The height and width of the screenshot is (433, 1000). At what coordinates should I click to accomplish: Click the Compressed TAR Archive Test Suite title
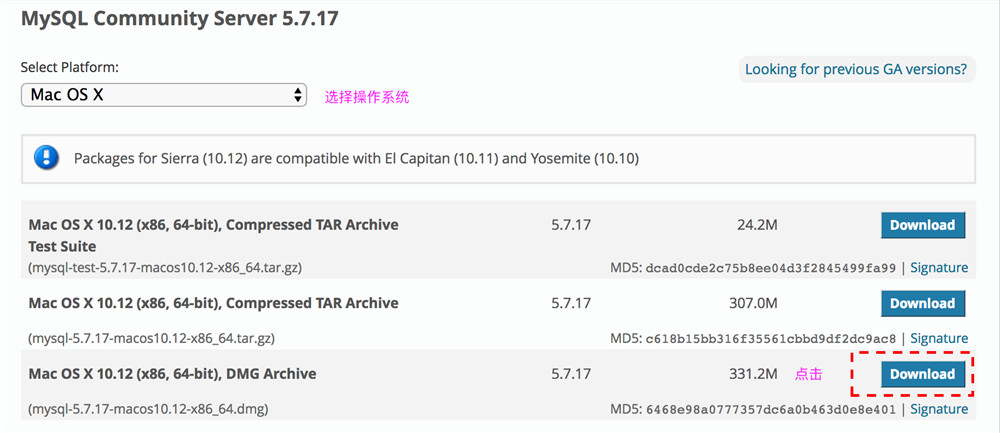213,225
